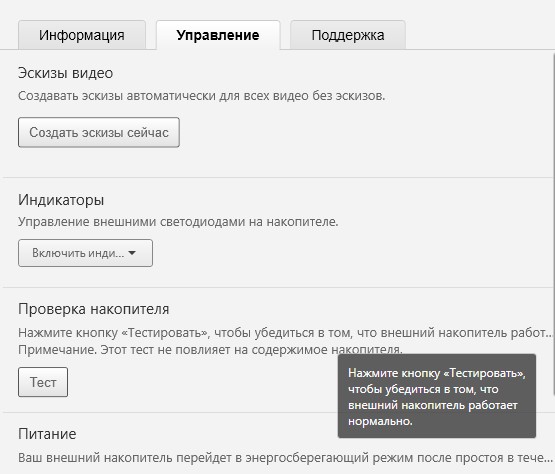The width and height of the screenshot is (555, 474).
Task: Switch to the Информация tab
Action: coord(82,35)
